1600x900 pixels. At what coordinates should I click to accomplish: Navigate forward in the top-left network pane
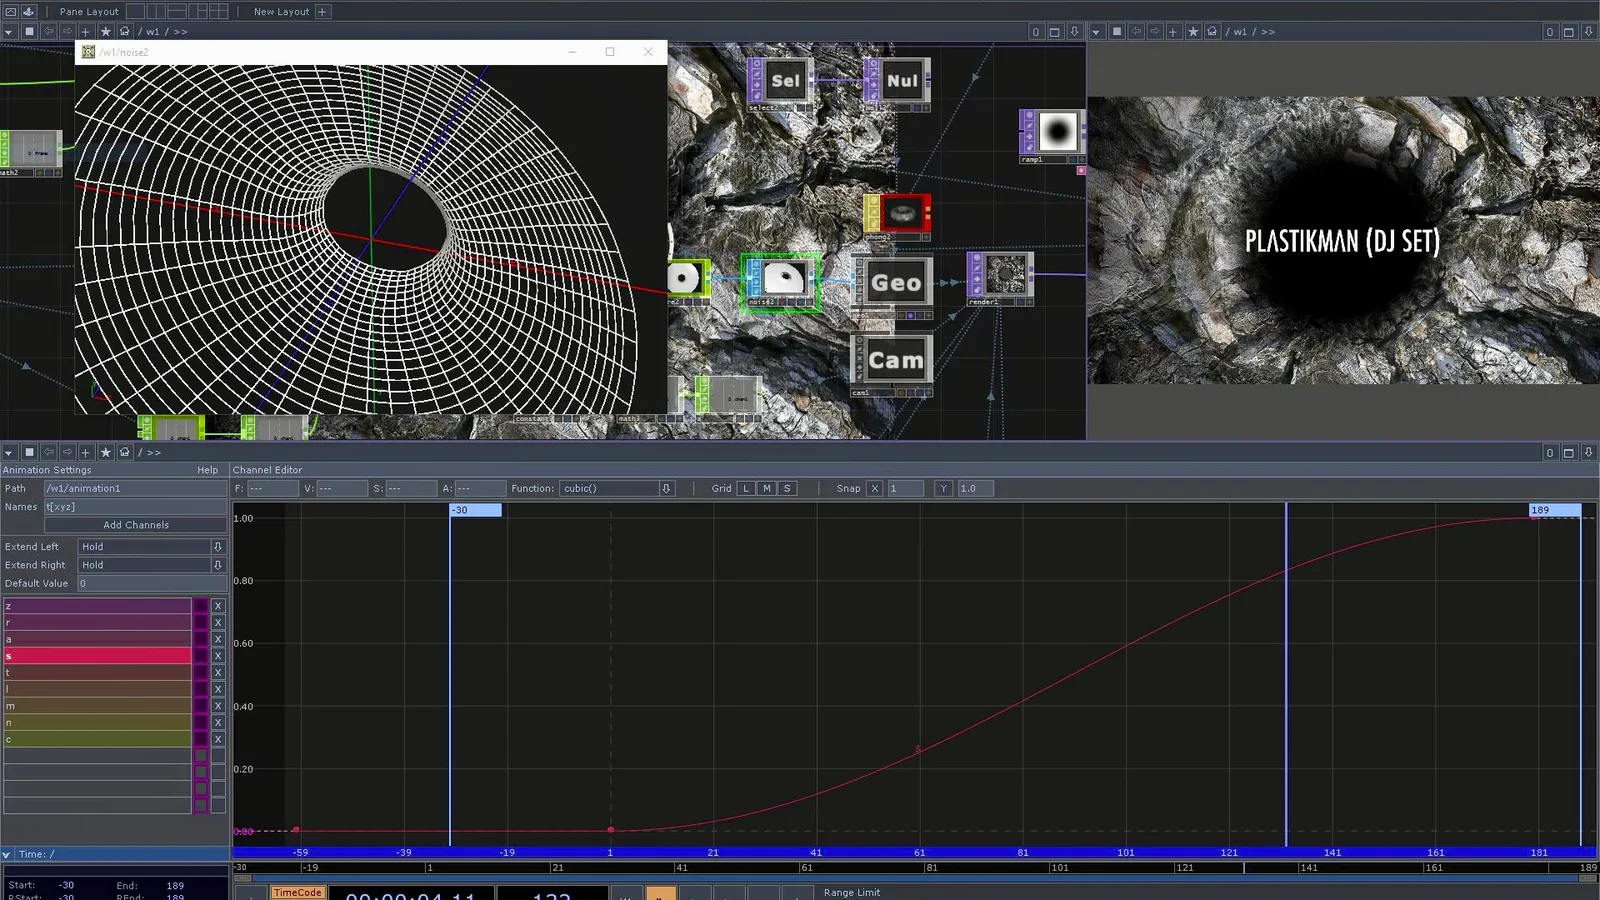67,32
